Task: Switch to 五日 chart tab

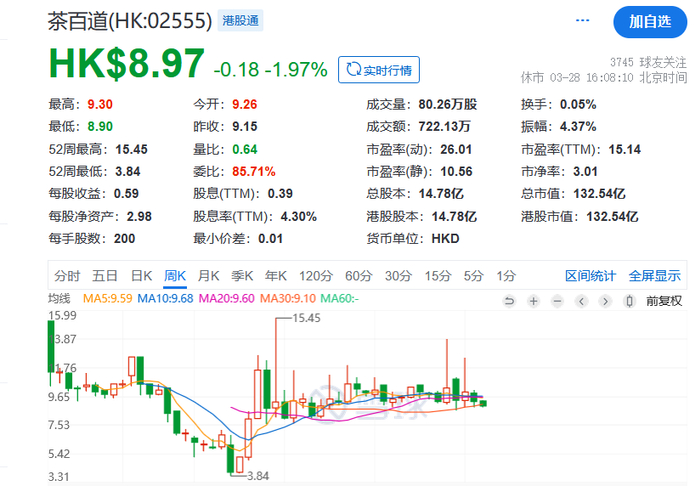Action: (105, 276)
